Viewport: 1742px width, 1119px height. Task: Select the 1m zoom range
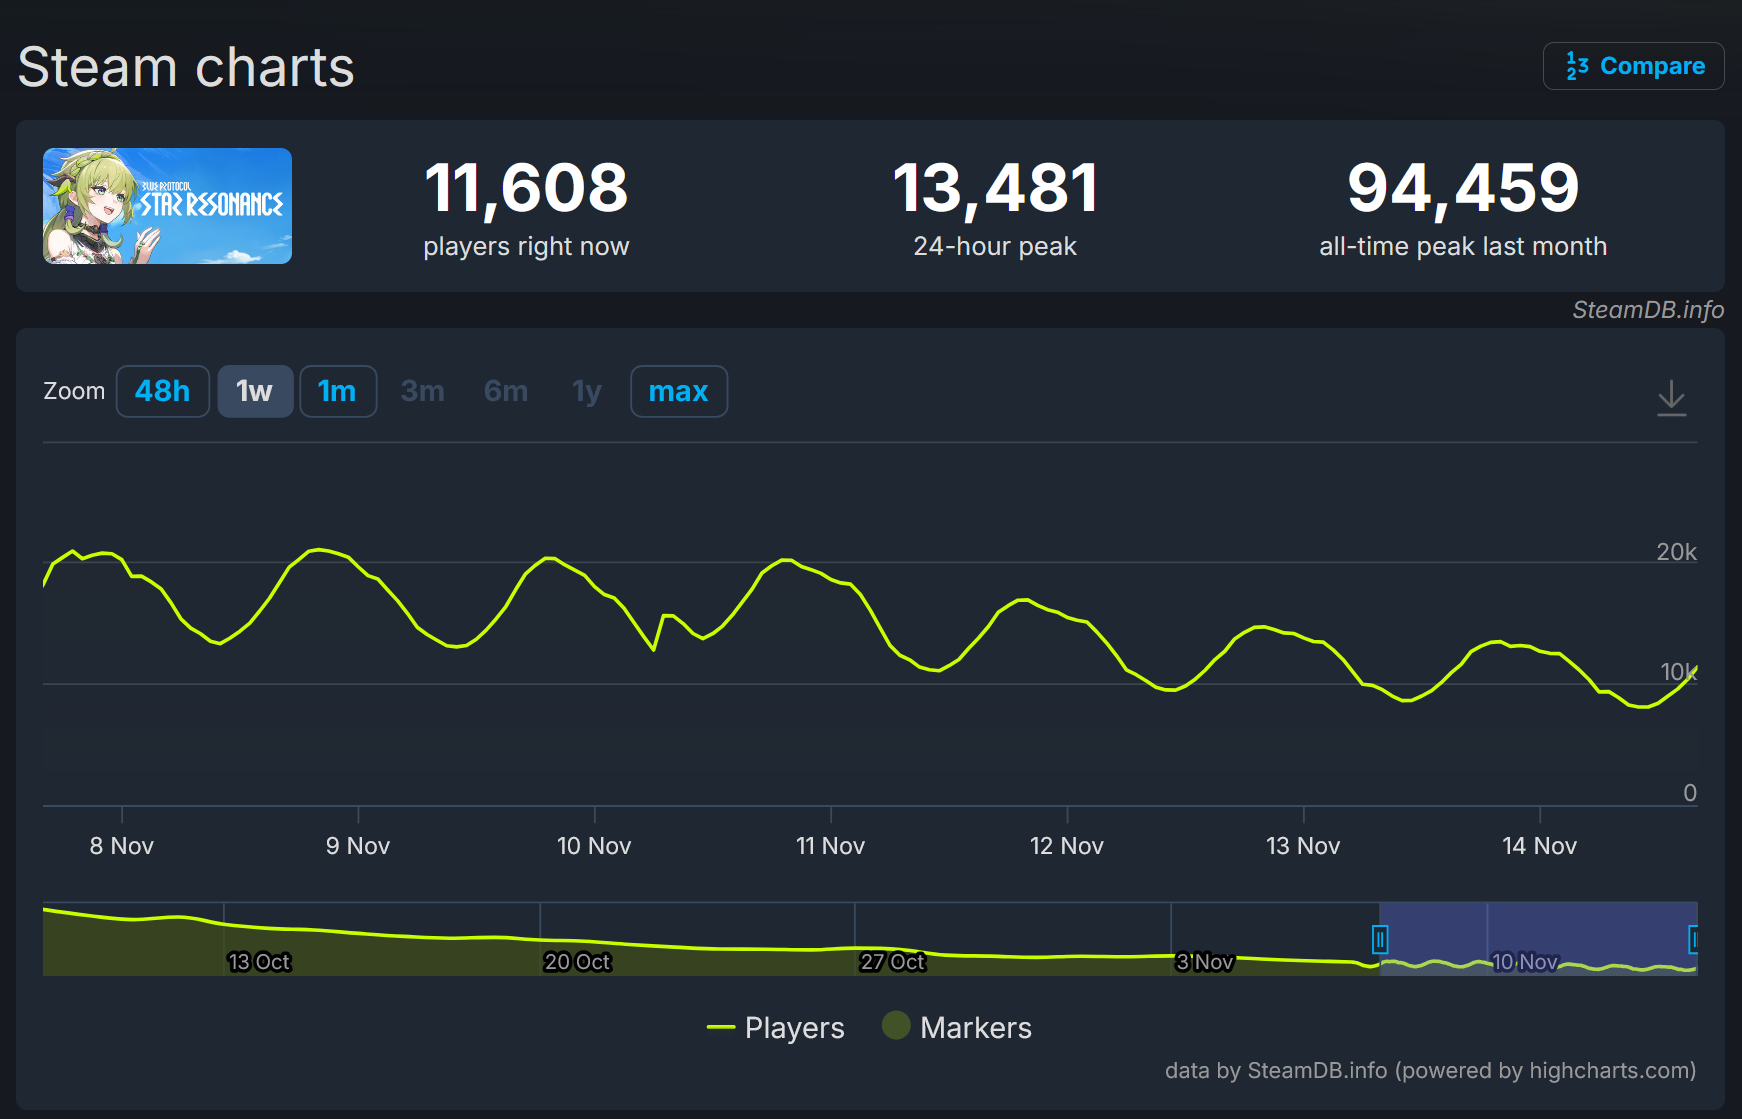(x=338, y=391)
